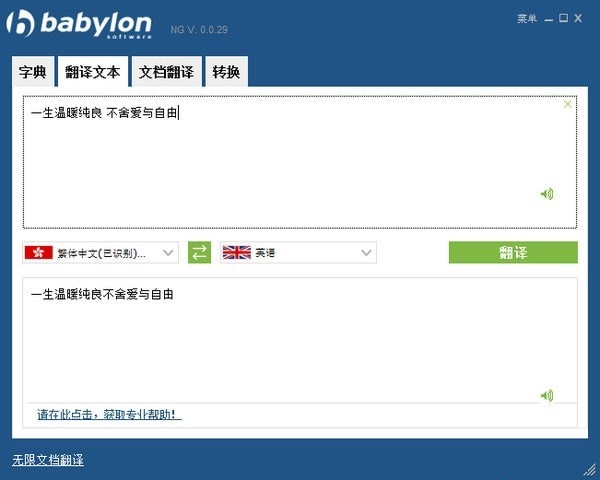Expand the source language dropdown arrow
The width and height of the screenshot is (600, 480).
[168, 253]
